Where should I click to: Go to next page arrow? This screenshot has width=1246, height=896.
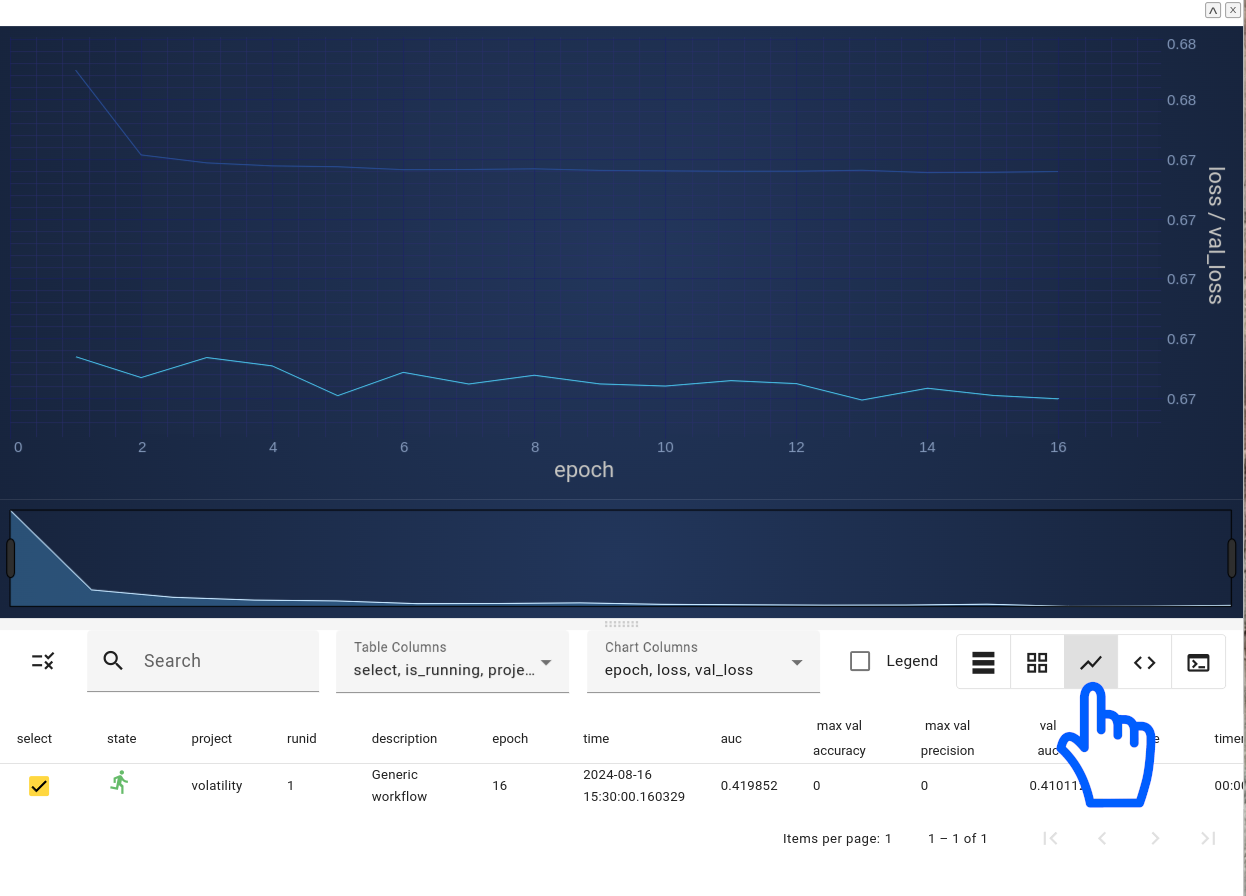click(x=1155, y=838)
